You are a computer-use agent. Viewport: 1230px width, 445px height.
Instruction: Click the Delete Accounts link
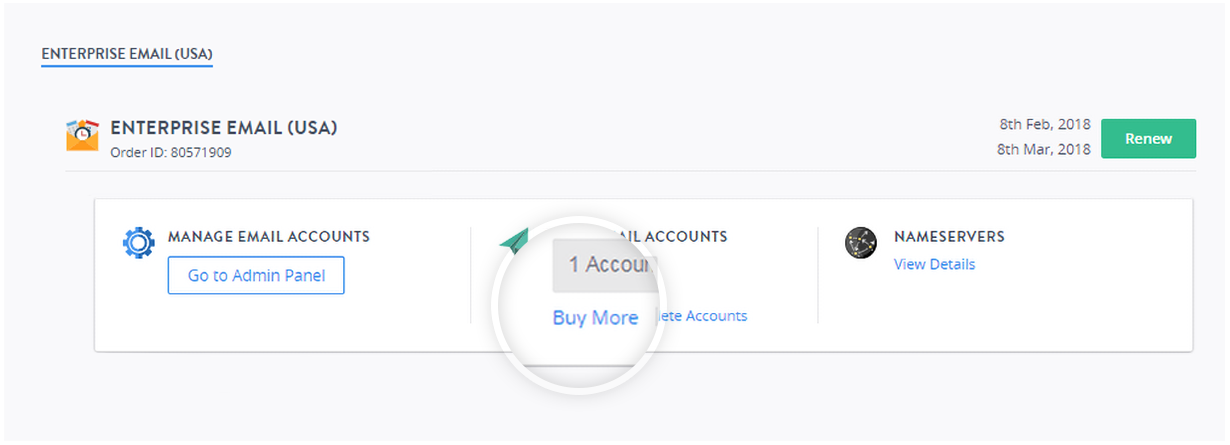[703, 316]
